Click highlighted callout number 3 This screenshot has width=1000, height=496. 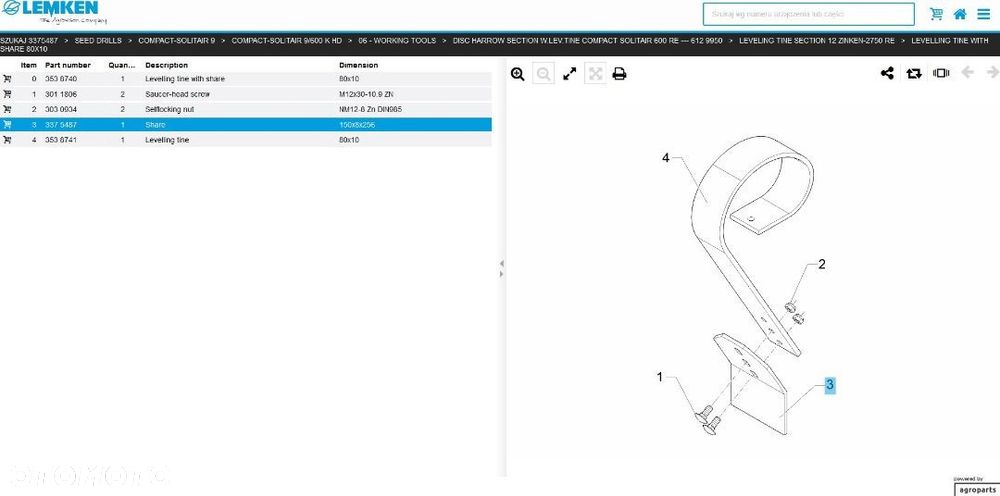point(830,384)
